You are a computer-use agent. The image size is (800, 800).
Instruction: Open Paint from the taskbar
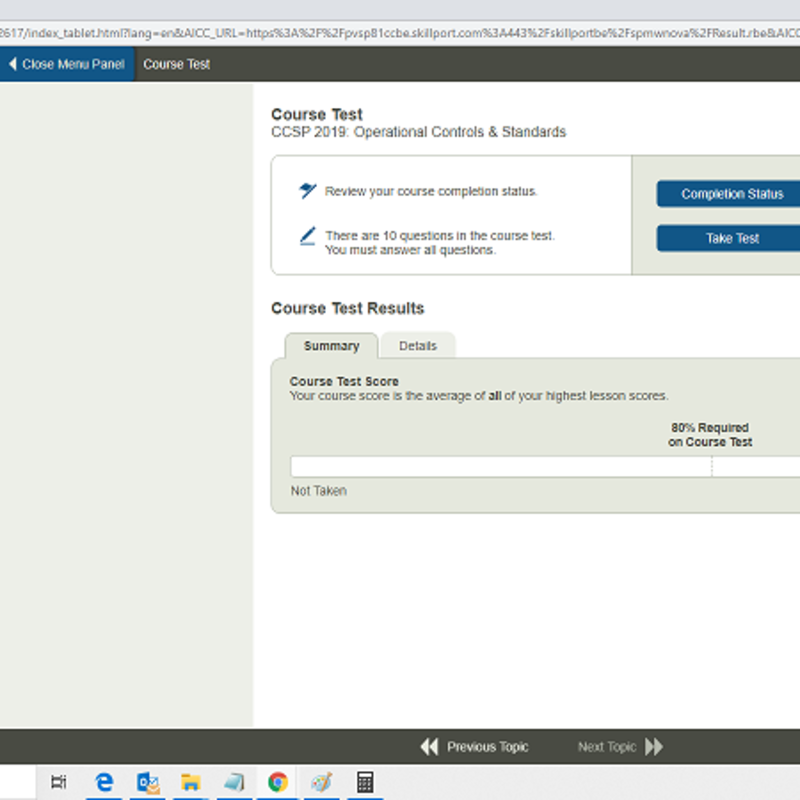pos(321,782)
